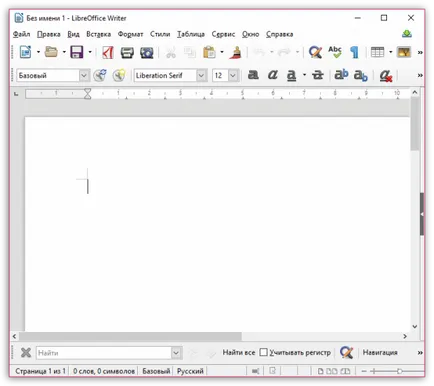Screen dimensions: 434x386
Task: Open the 'Таблица' menu
Action: pyautogui.click(x=191, y=34)
